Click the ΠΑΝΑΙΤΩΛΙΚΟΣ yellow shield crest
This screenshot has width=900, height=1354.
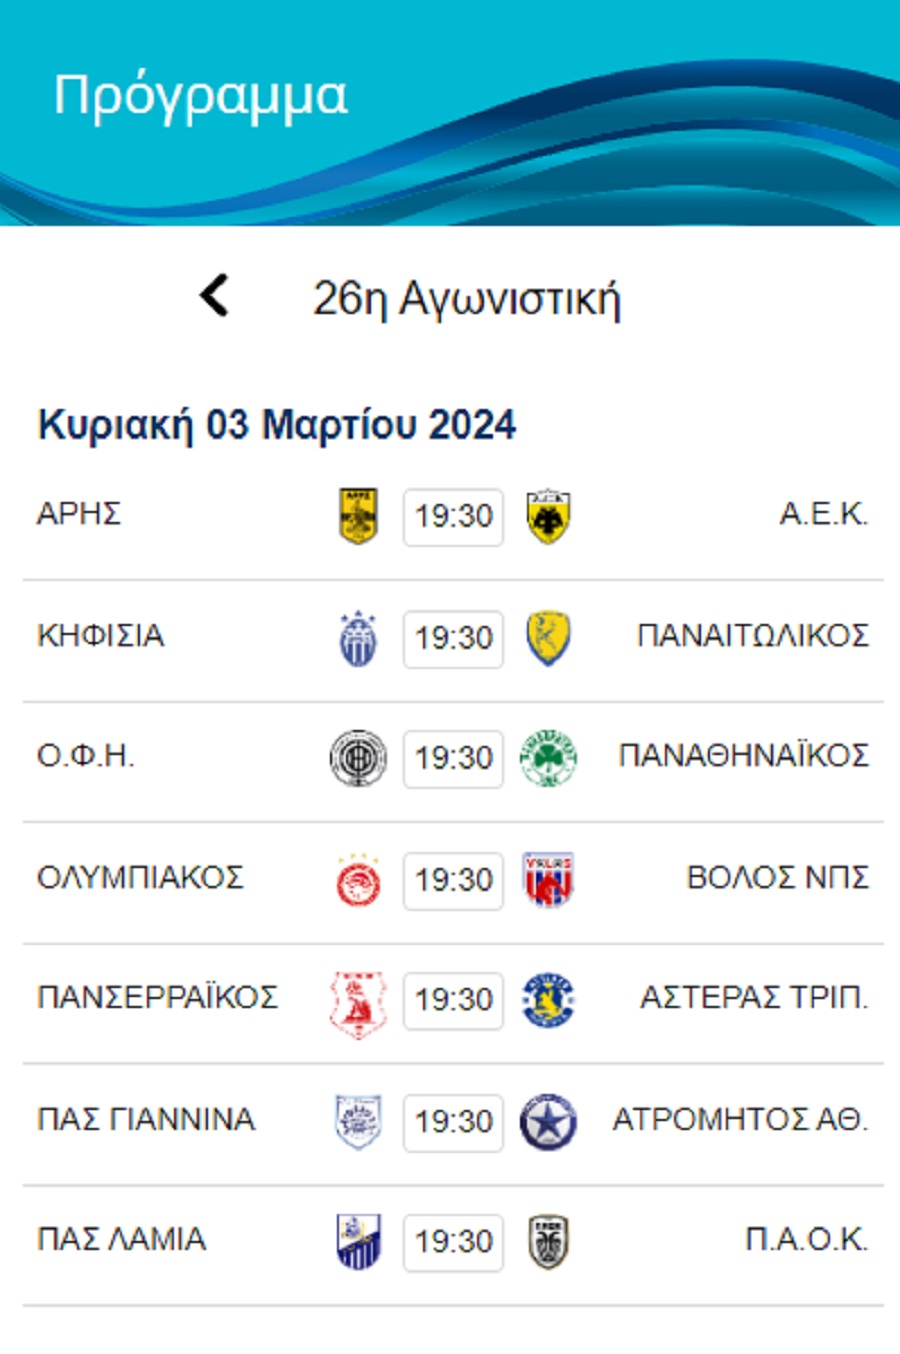tap(548, 638)
